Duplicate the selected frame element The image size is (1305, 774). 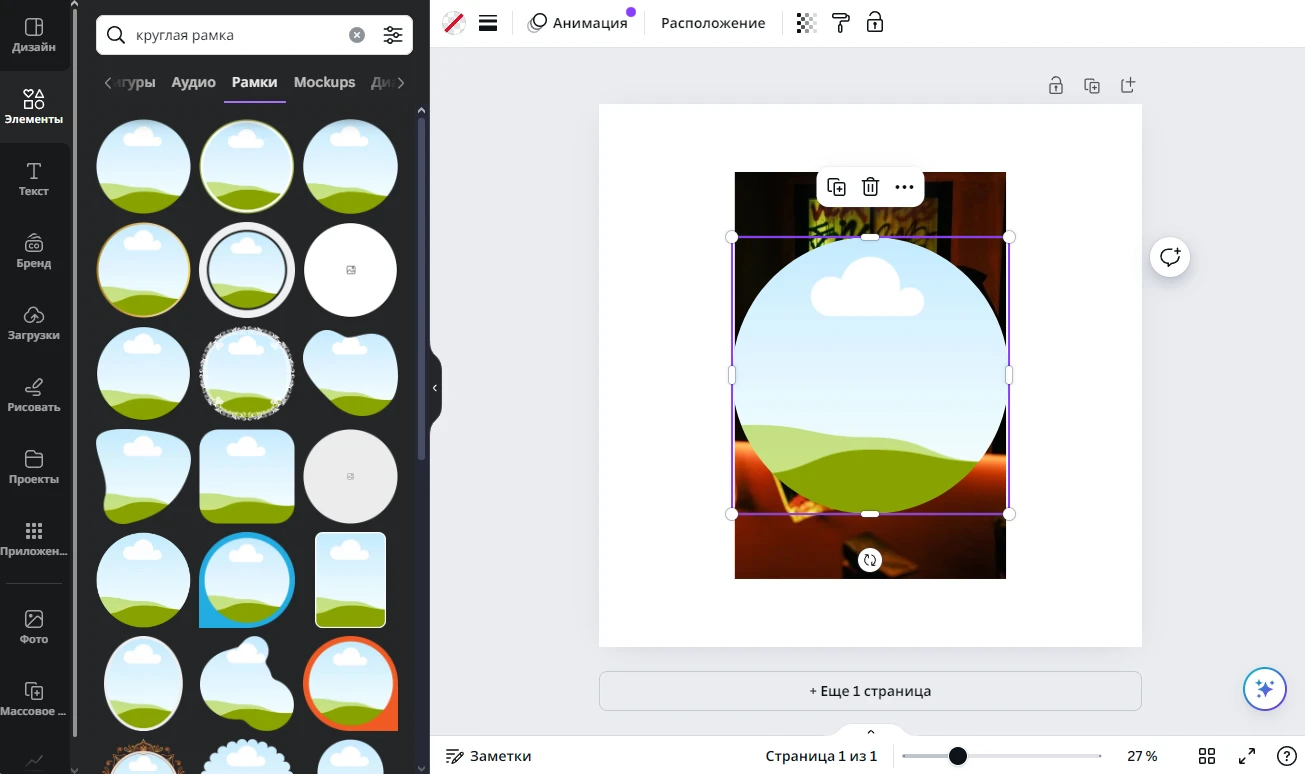(x=837, y=187)
